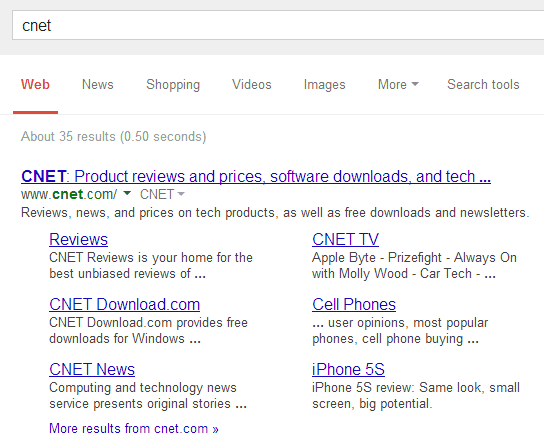Open the CNET TV sitelink
Viewport: 544px width, 448px height.
(345, 239)
